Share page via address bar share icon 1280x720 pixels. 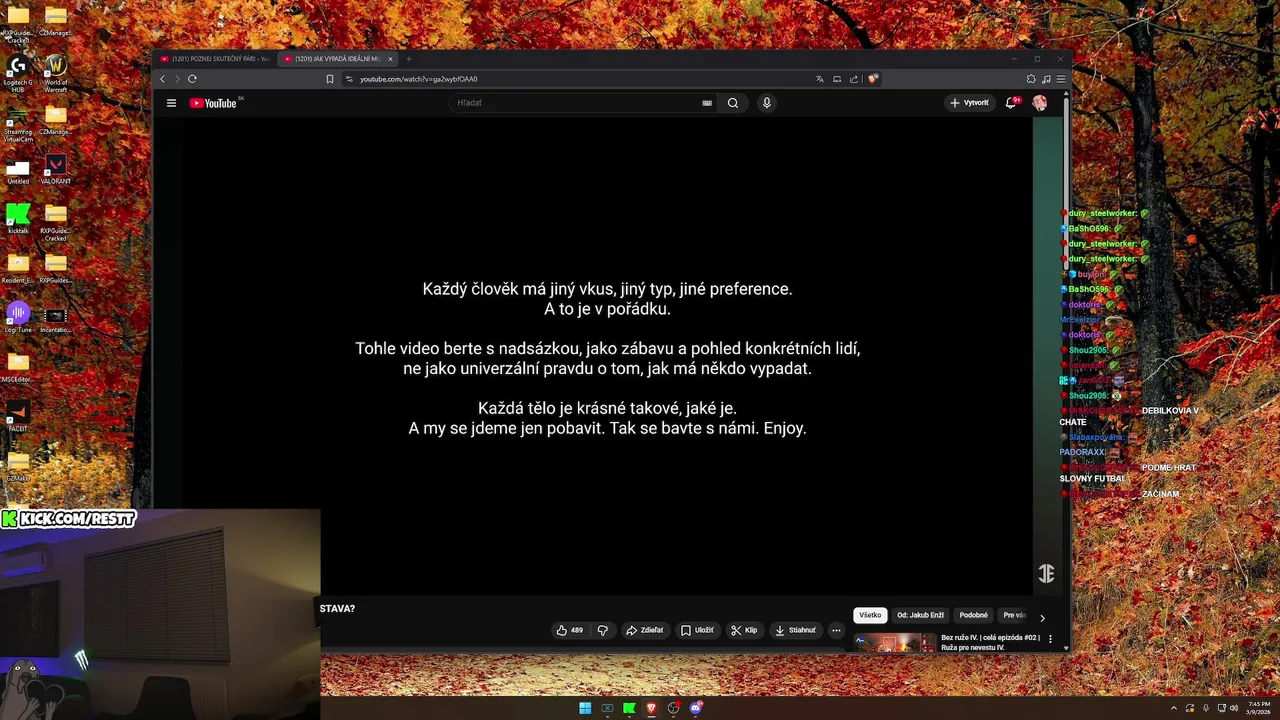854,79
